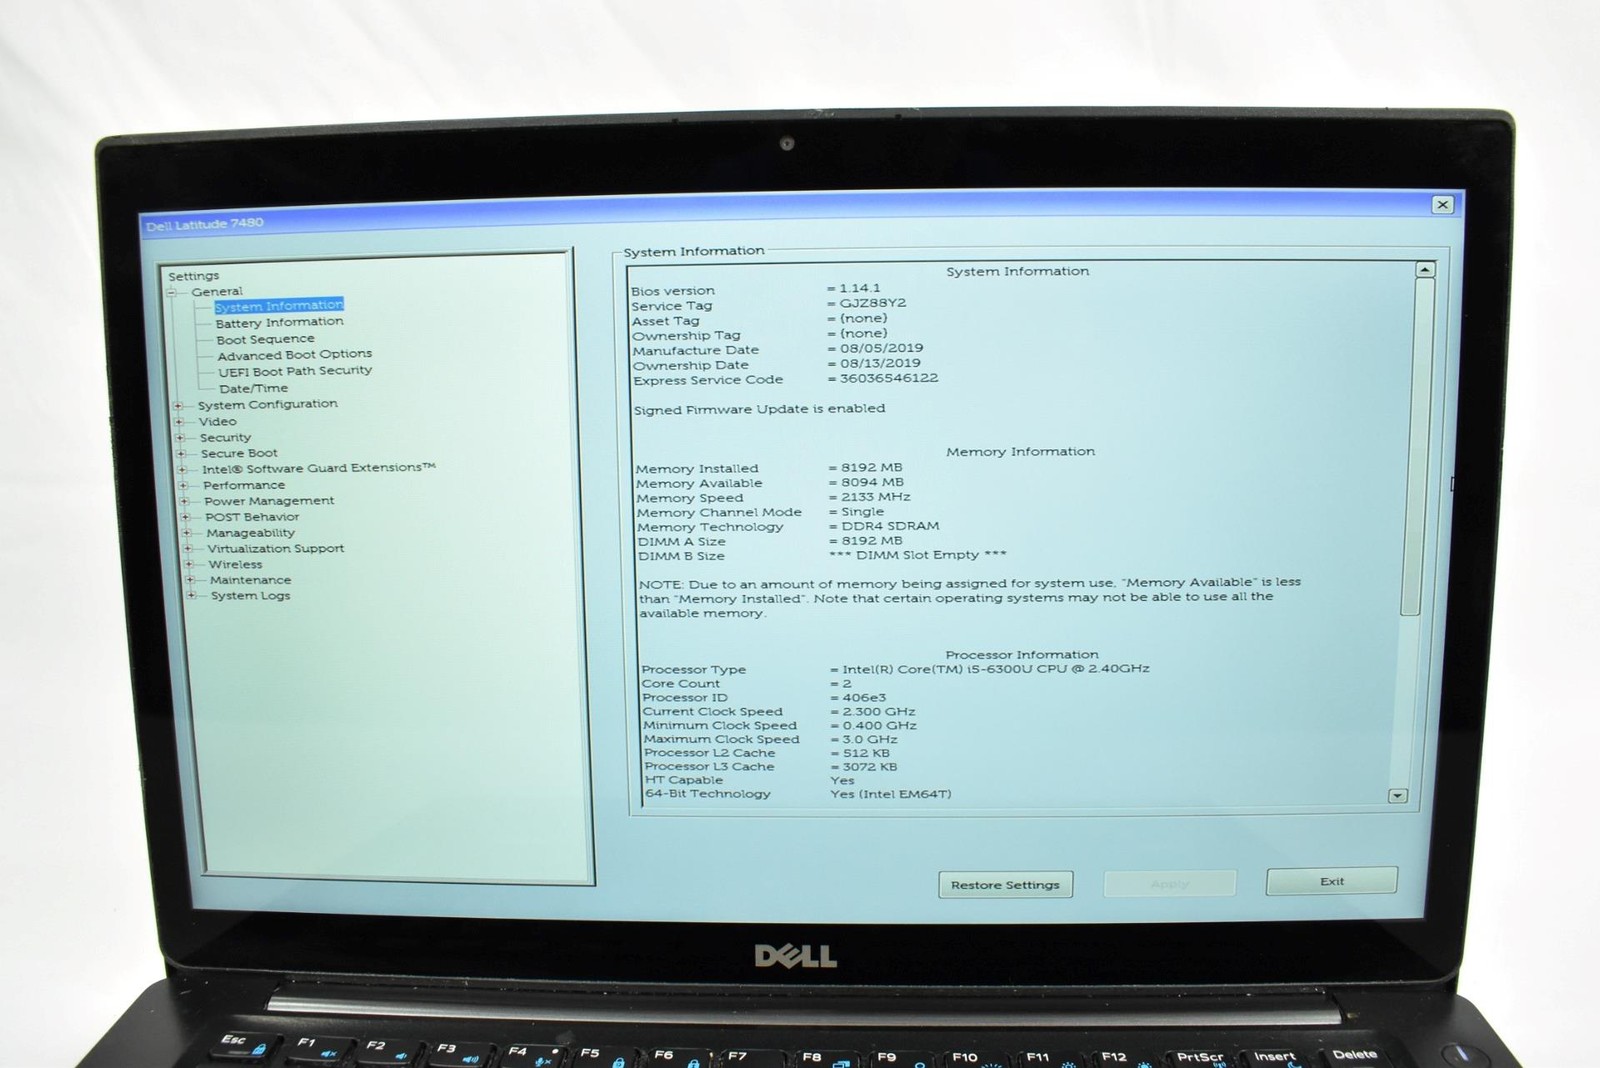Select the Power Management label

269,501
